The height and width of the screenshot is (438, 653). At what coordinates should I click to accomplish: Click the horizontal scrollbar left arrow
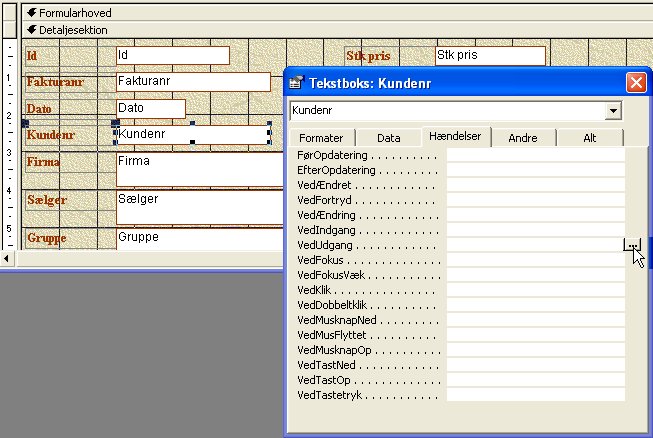6,259
